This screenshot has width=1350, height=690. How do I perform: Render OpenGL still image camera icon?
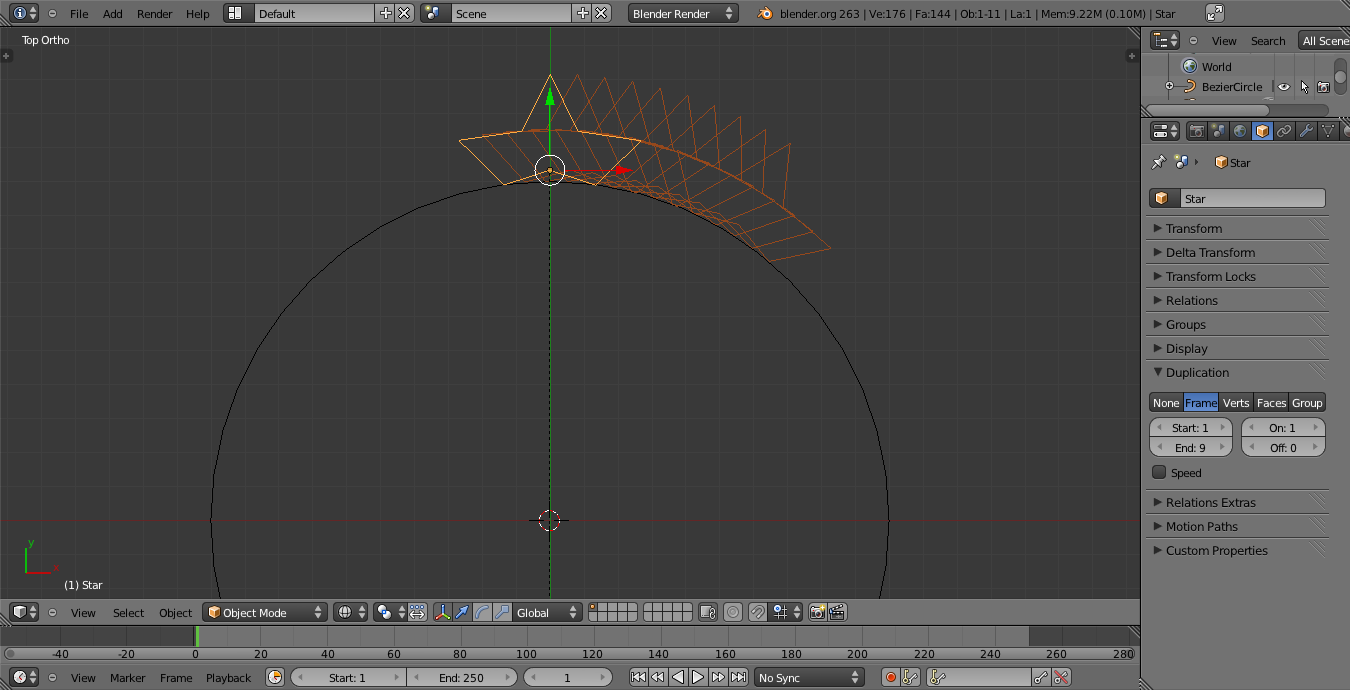[x=817, y=612]
